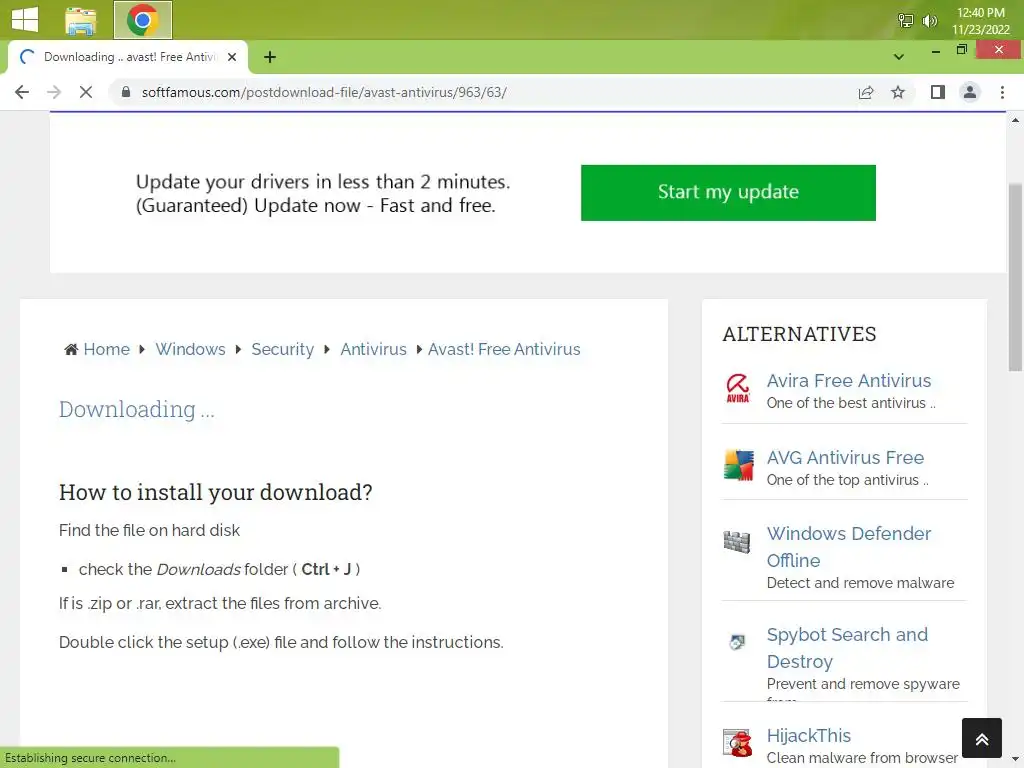This screenshot has height=768, width=1024.
Task: Stop loading this page
Action: pyautogui.click(x=86, y=92)
